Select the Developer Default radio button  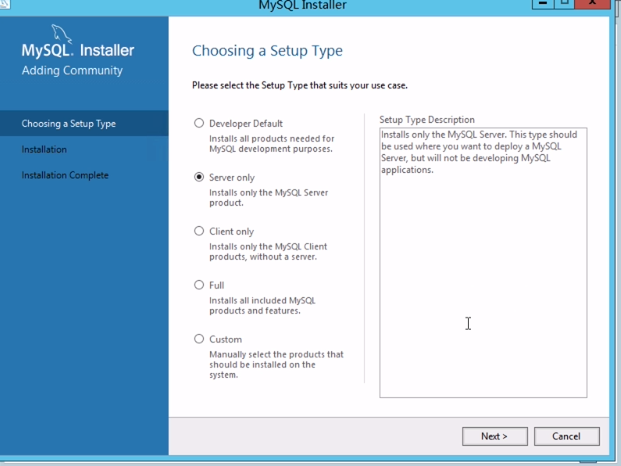pos(199,123)
